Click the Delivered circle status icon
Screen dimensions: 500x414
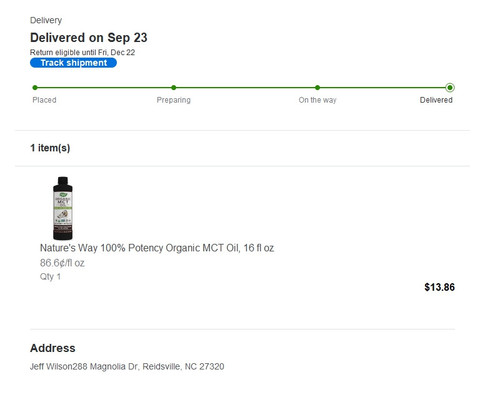pyautogui.click(x=450, y=88)
